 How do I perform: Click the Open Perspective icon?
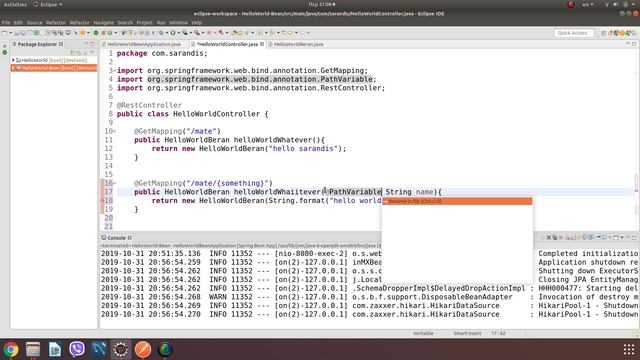tap(603, 33)
